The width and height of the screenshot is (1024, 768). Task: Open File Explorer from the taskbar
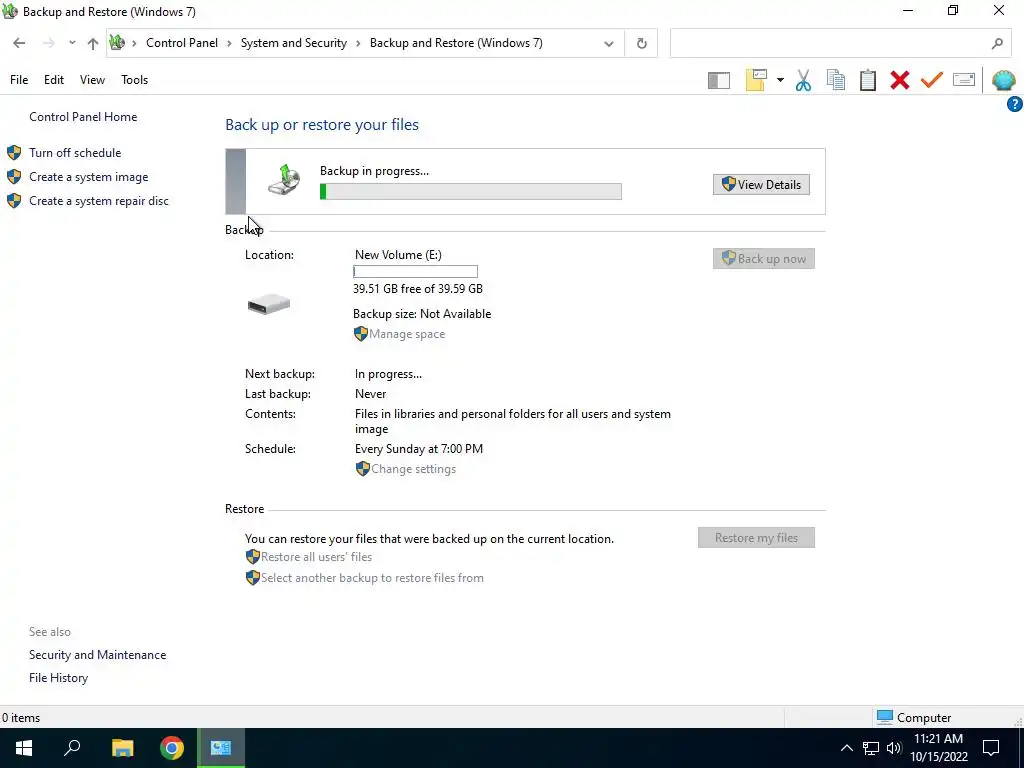(x=122, y=748)
